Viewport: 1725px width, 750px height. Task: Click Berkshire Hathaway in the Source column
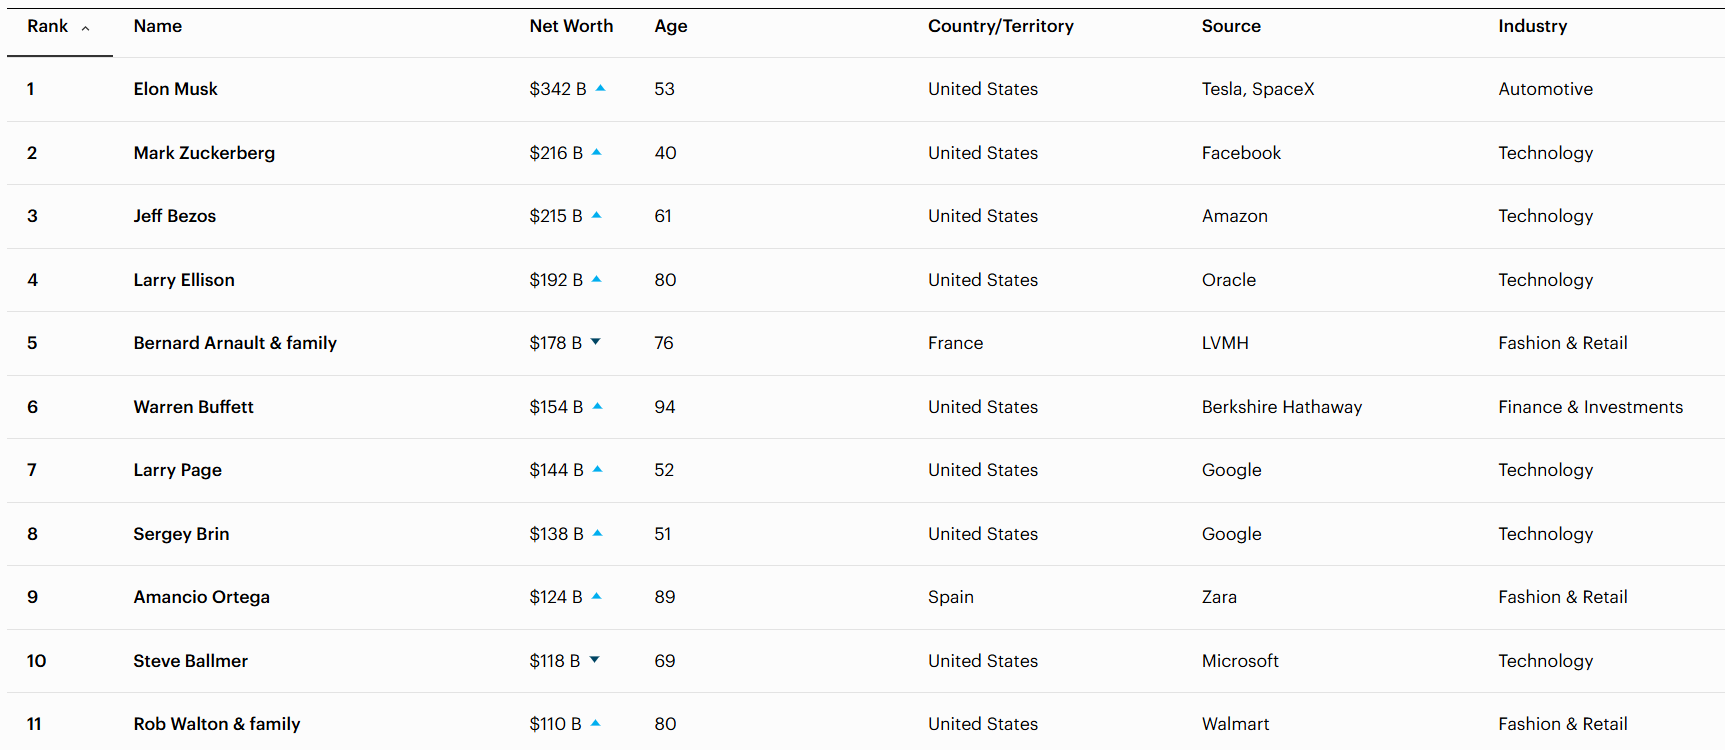coord(1281,407)
